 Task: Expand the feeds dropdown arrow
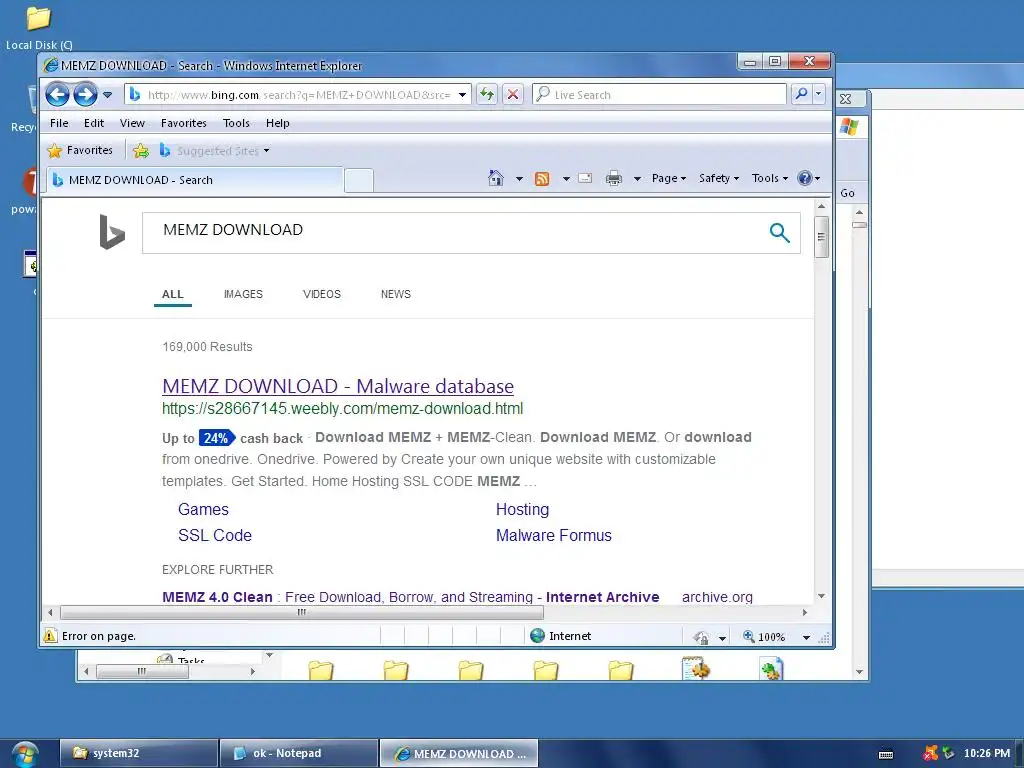click(566, 178)
